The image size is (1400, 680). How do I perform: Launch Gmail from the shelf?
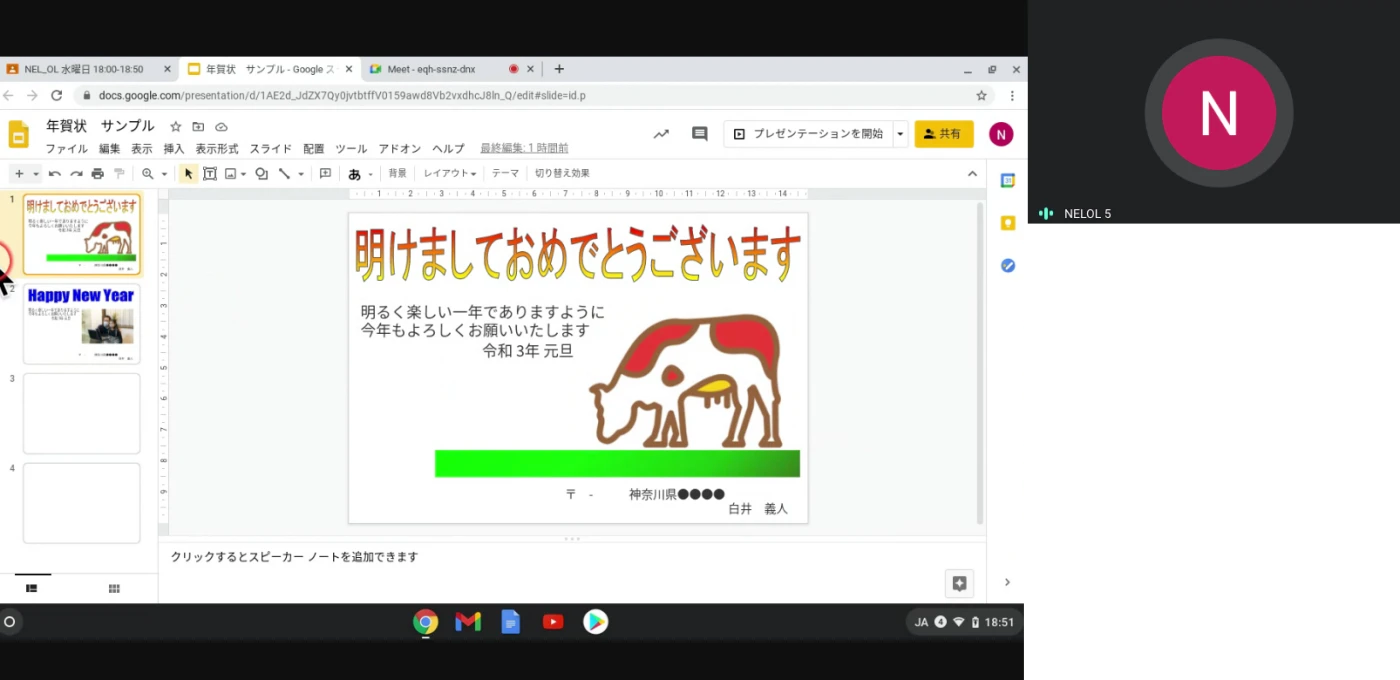click(x=468, y=622)
